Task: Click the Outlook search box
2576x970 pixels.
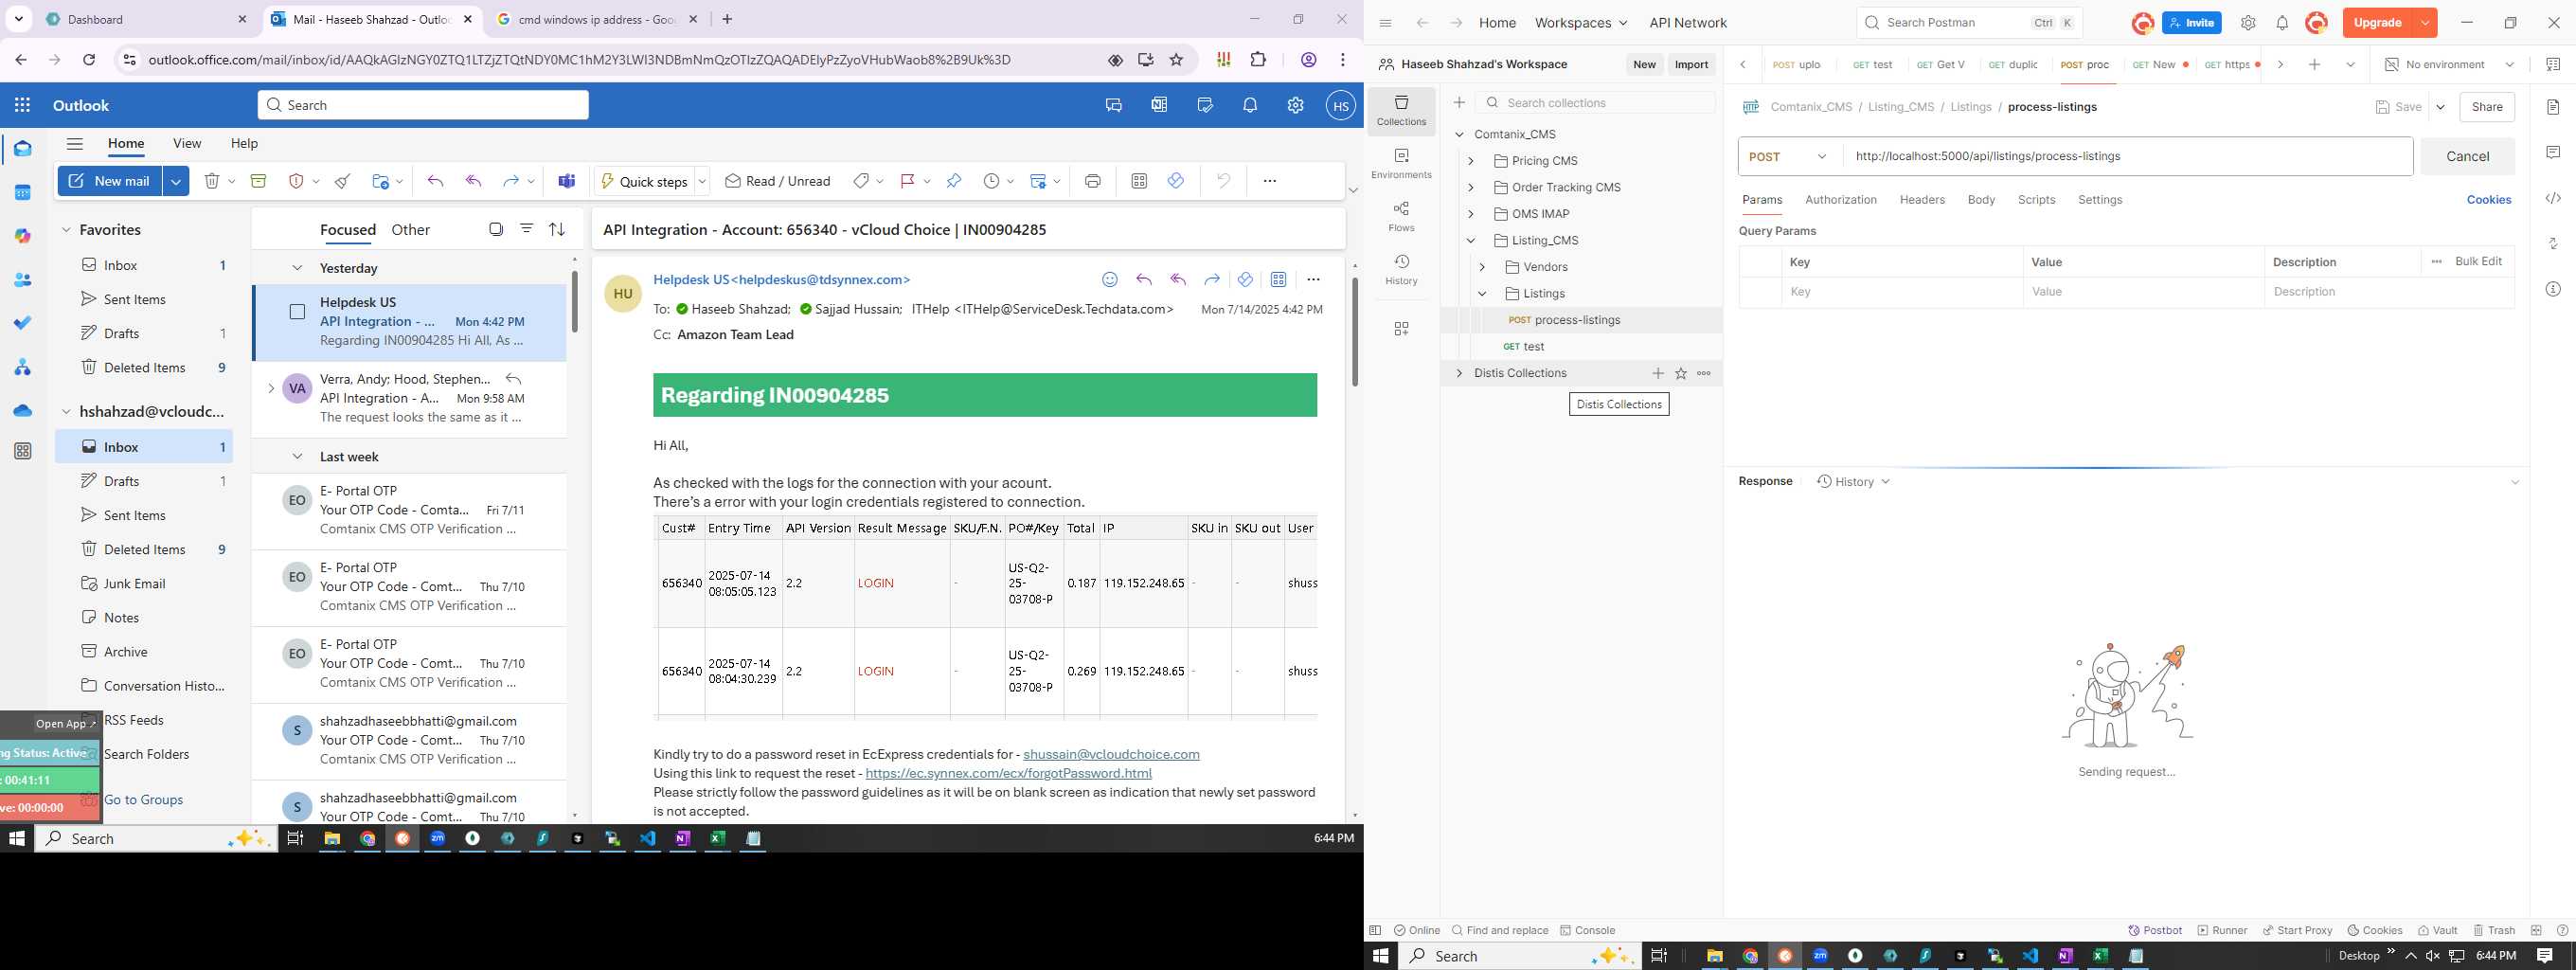Action: pos(423,105)
